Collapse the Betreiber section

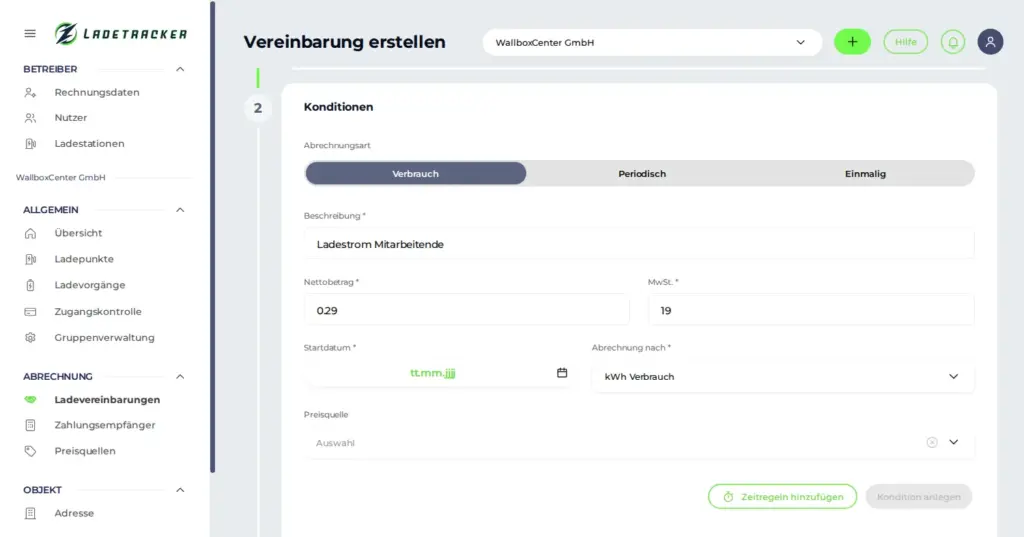(x=180, y=69)
